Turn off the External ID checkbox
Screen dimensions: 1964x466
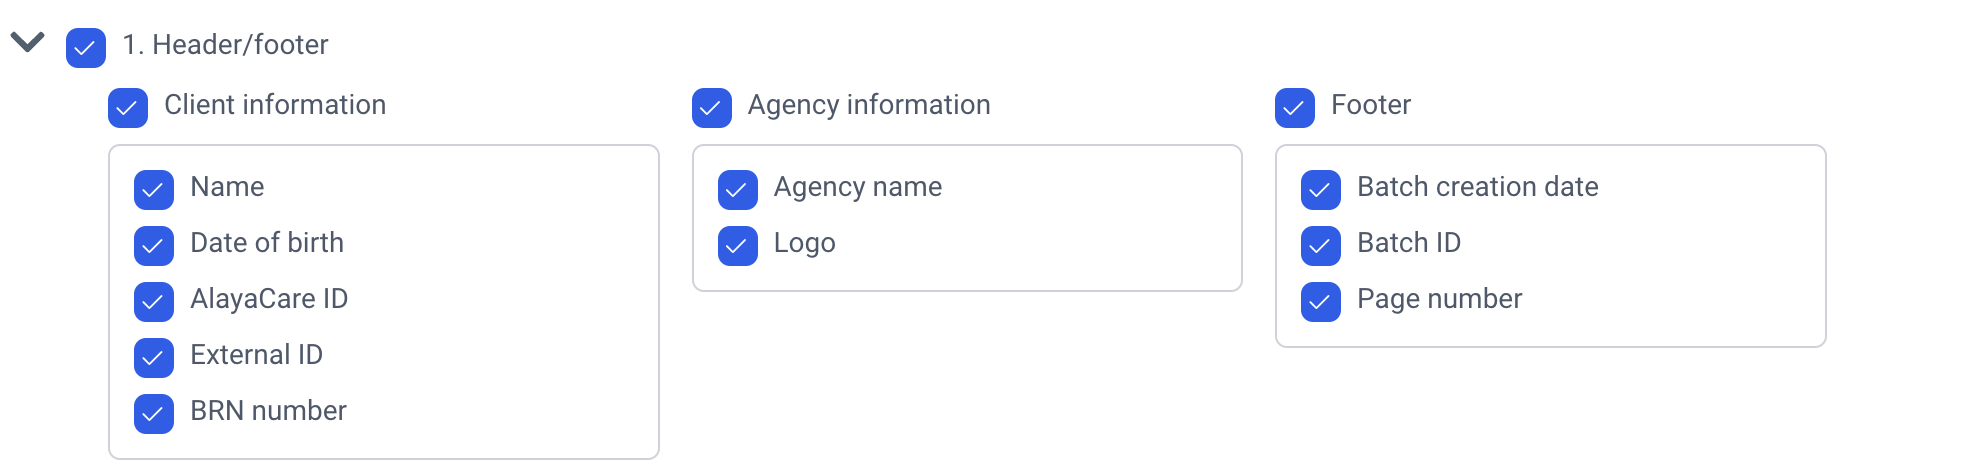pos(154,358)
